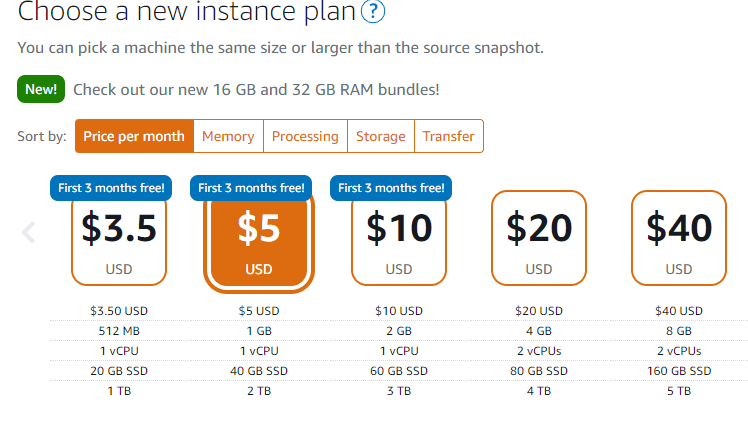This screenshot has width=748, height=423.
Task: Sort plans by Processing
Action: click(305, 137)
